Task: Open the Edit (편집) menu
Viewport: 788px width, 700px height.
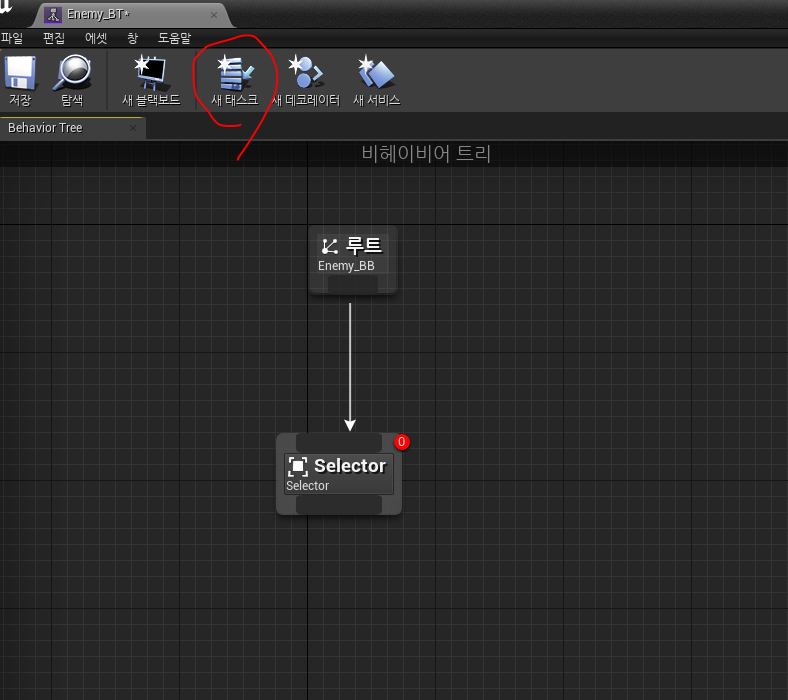Action: pos(54,38)
